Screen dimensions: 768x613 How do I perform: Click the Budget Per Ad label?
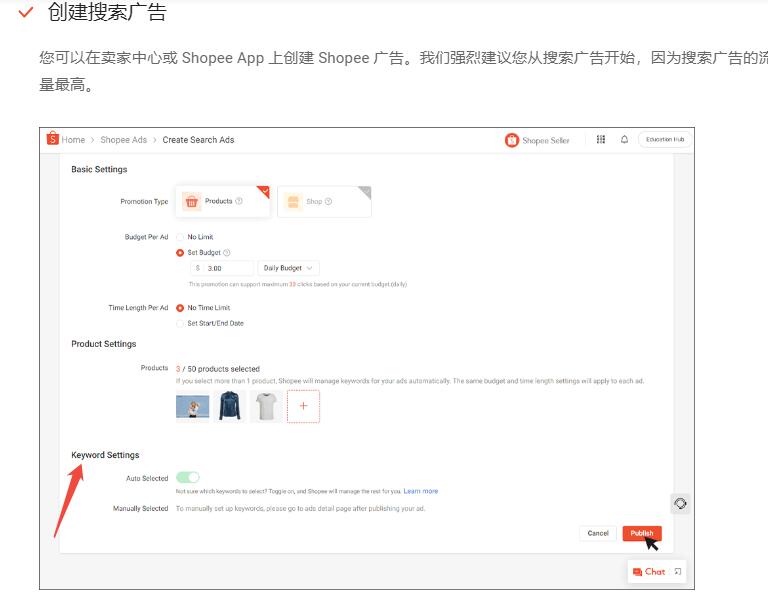pyautogui.click(x=146, y=237)
